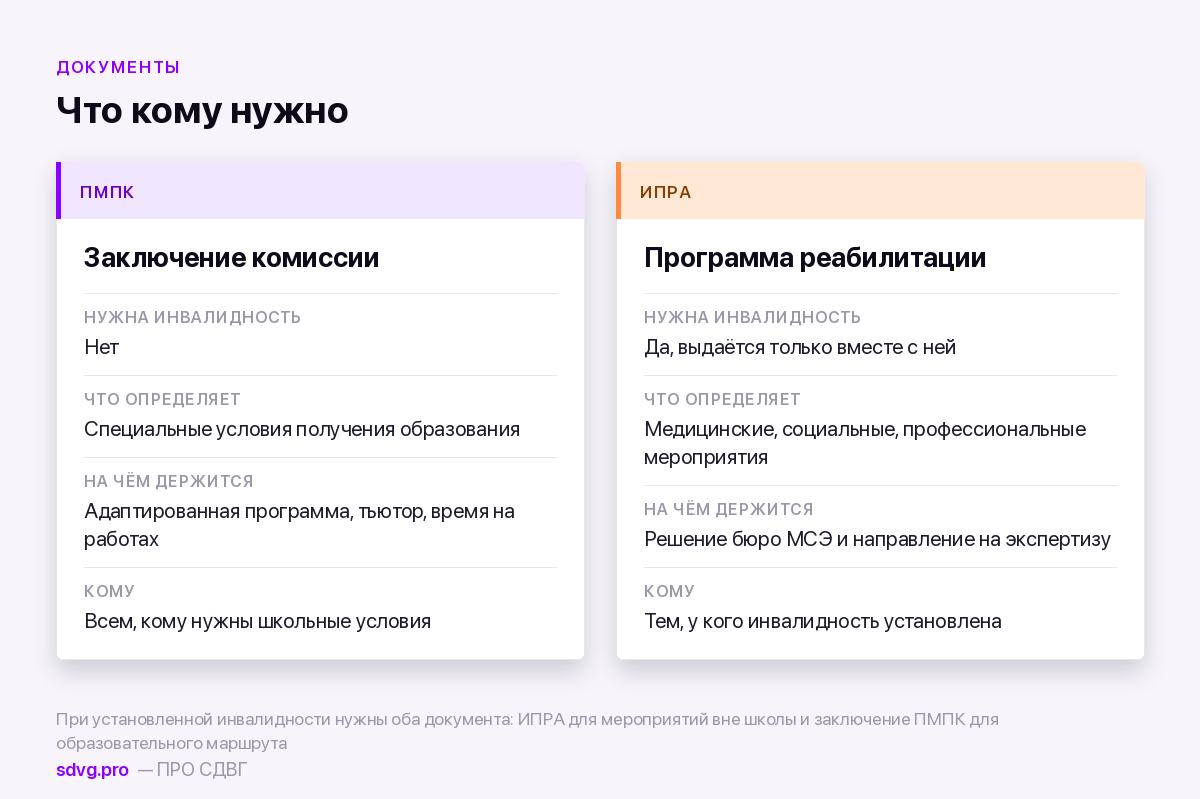The width and height of the screenshot is (1200, 799).
Task: Click 'НУЖНА ИНВАЛИДНОСТЬ' label in the ПМПК card
Action: (x=192, y=317)
